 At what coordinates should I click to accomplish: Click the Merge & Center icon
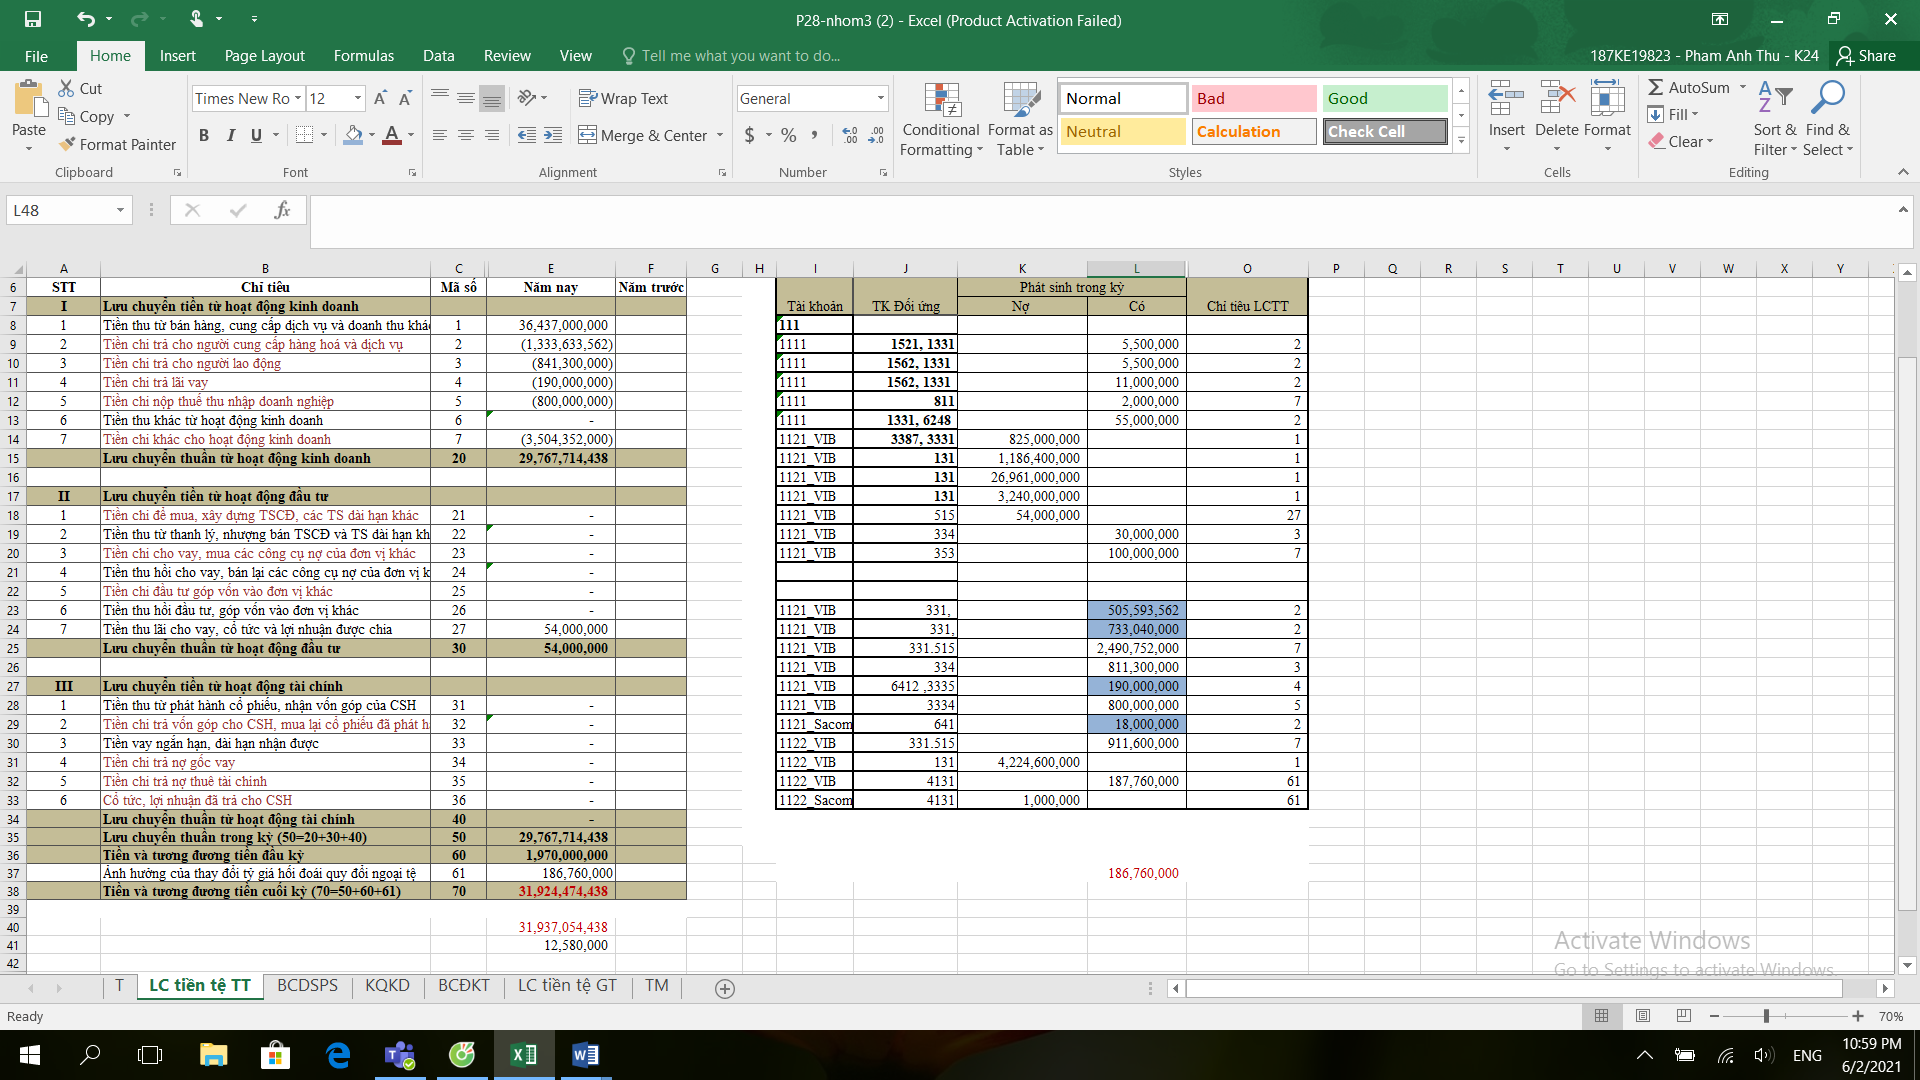pos(588,136)
